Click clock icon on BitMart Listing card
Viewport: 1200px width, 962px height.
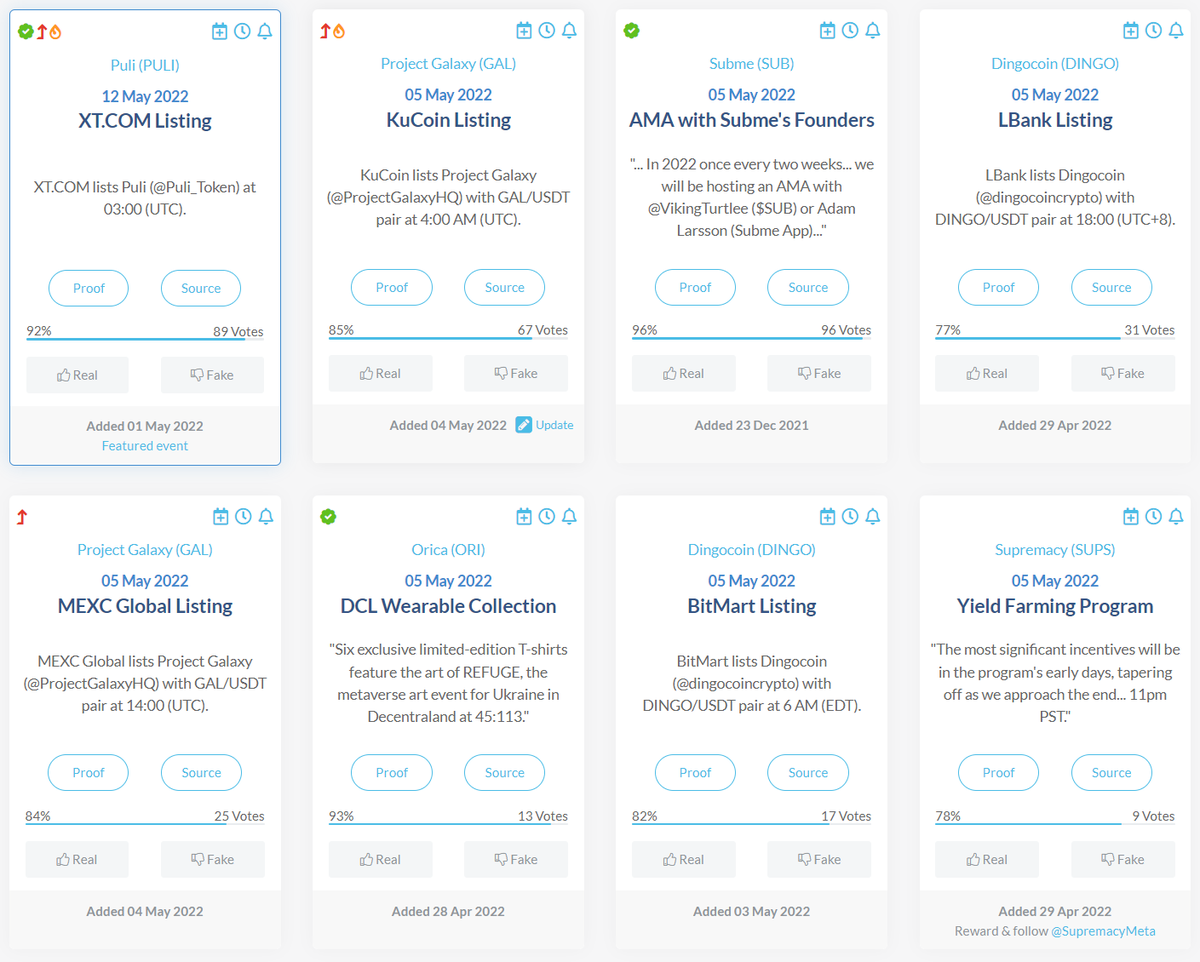tap(849, 517)
